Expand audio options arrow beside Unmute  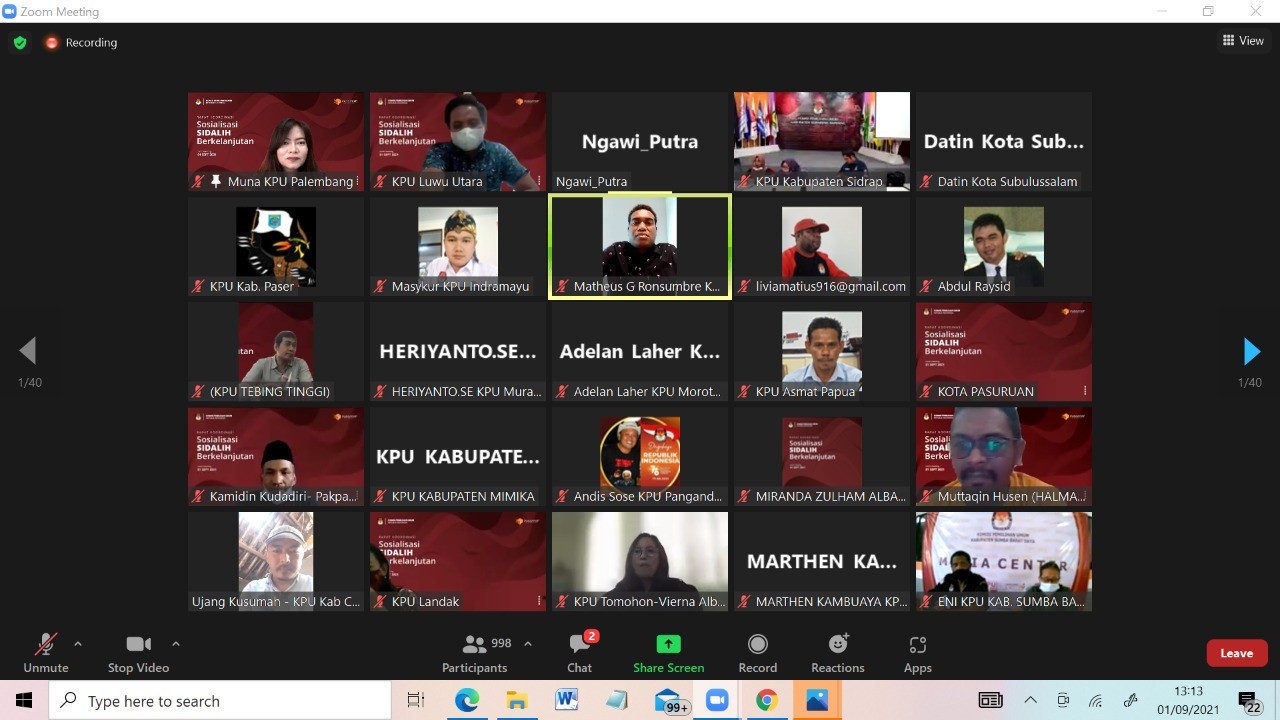78,644
